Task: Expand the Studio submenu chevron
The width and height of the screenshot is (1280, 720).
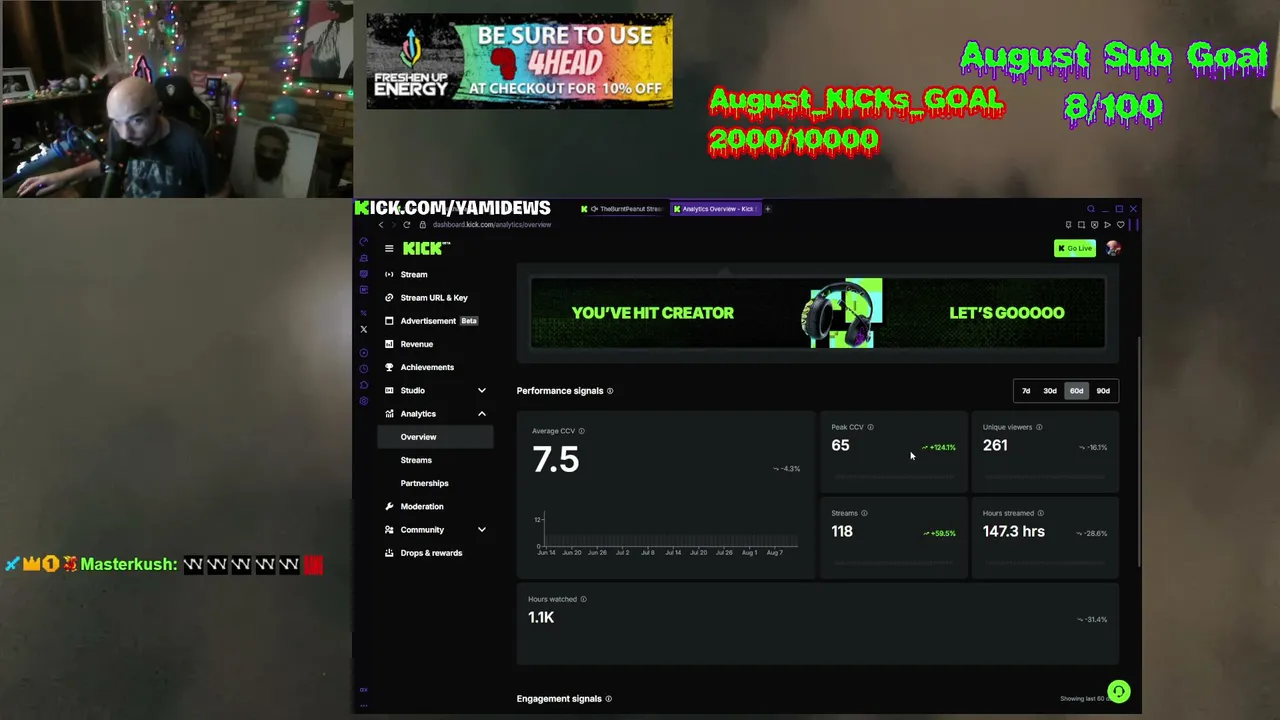Action: pos(481,390)
